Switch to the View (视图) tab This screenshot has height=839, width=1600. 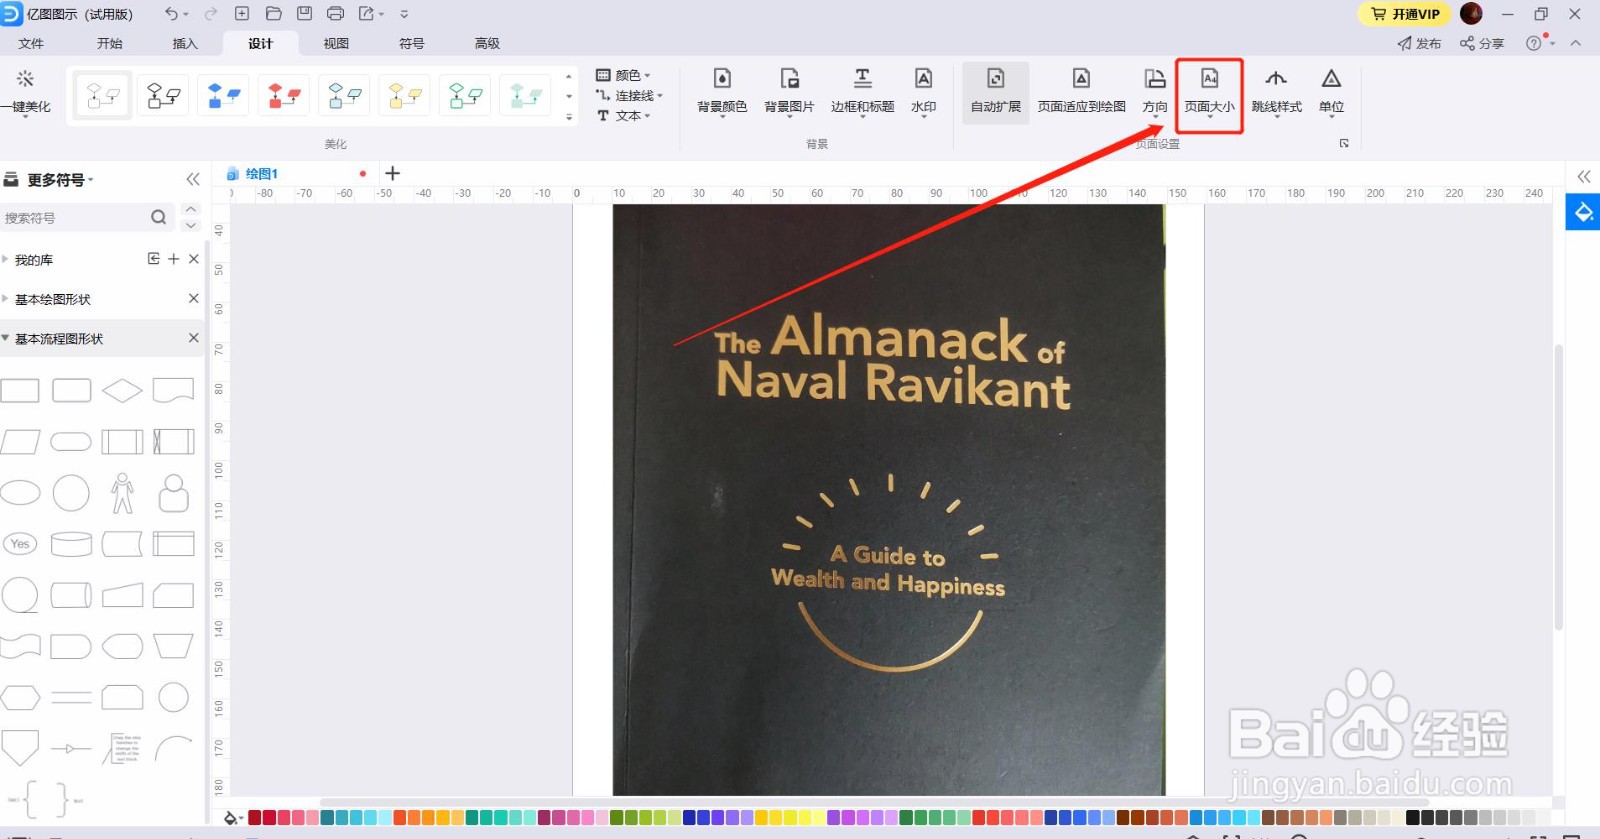[x=336, y=43]
